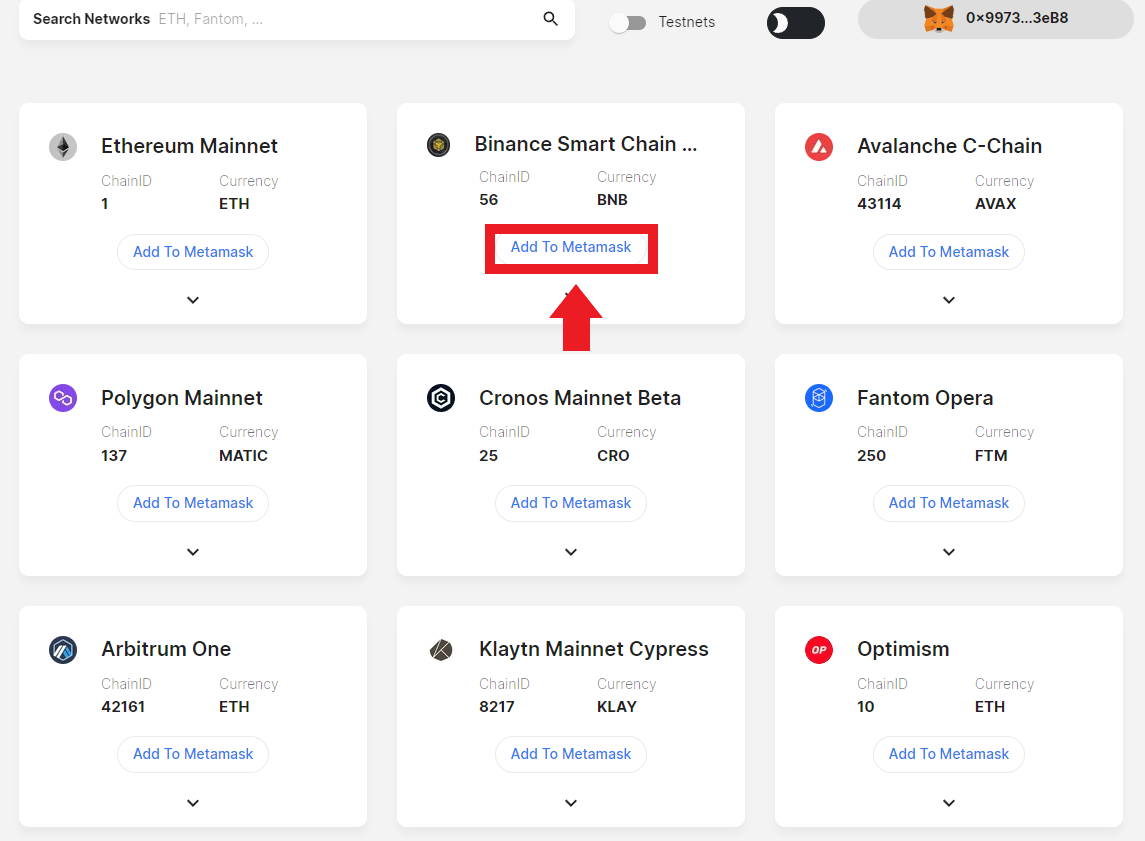Click the Klaytn Mainnet Cypress logo icon
1145x841 pixels.
[441, 650]
